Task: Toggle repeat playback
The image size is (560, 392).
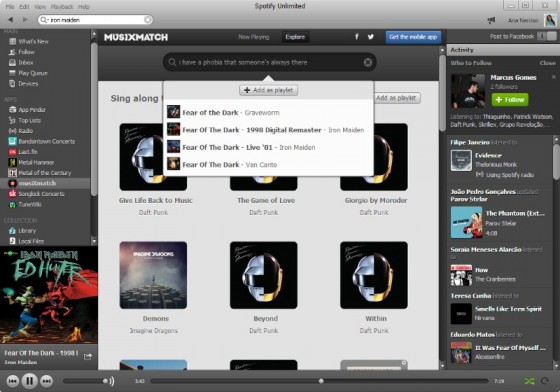Action: coord(544,381)
